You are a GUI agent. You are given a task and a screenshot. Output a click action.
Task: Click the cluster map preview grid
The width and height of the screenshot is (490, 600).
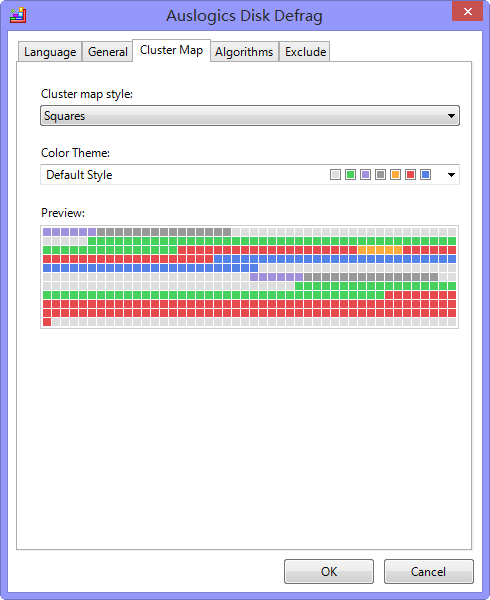coord(250,277)
